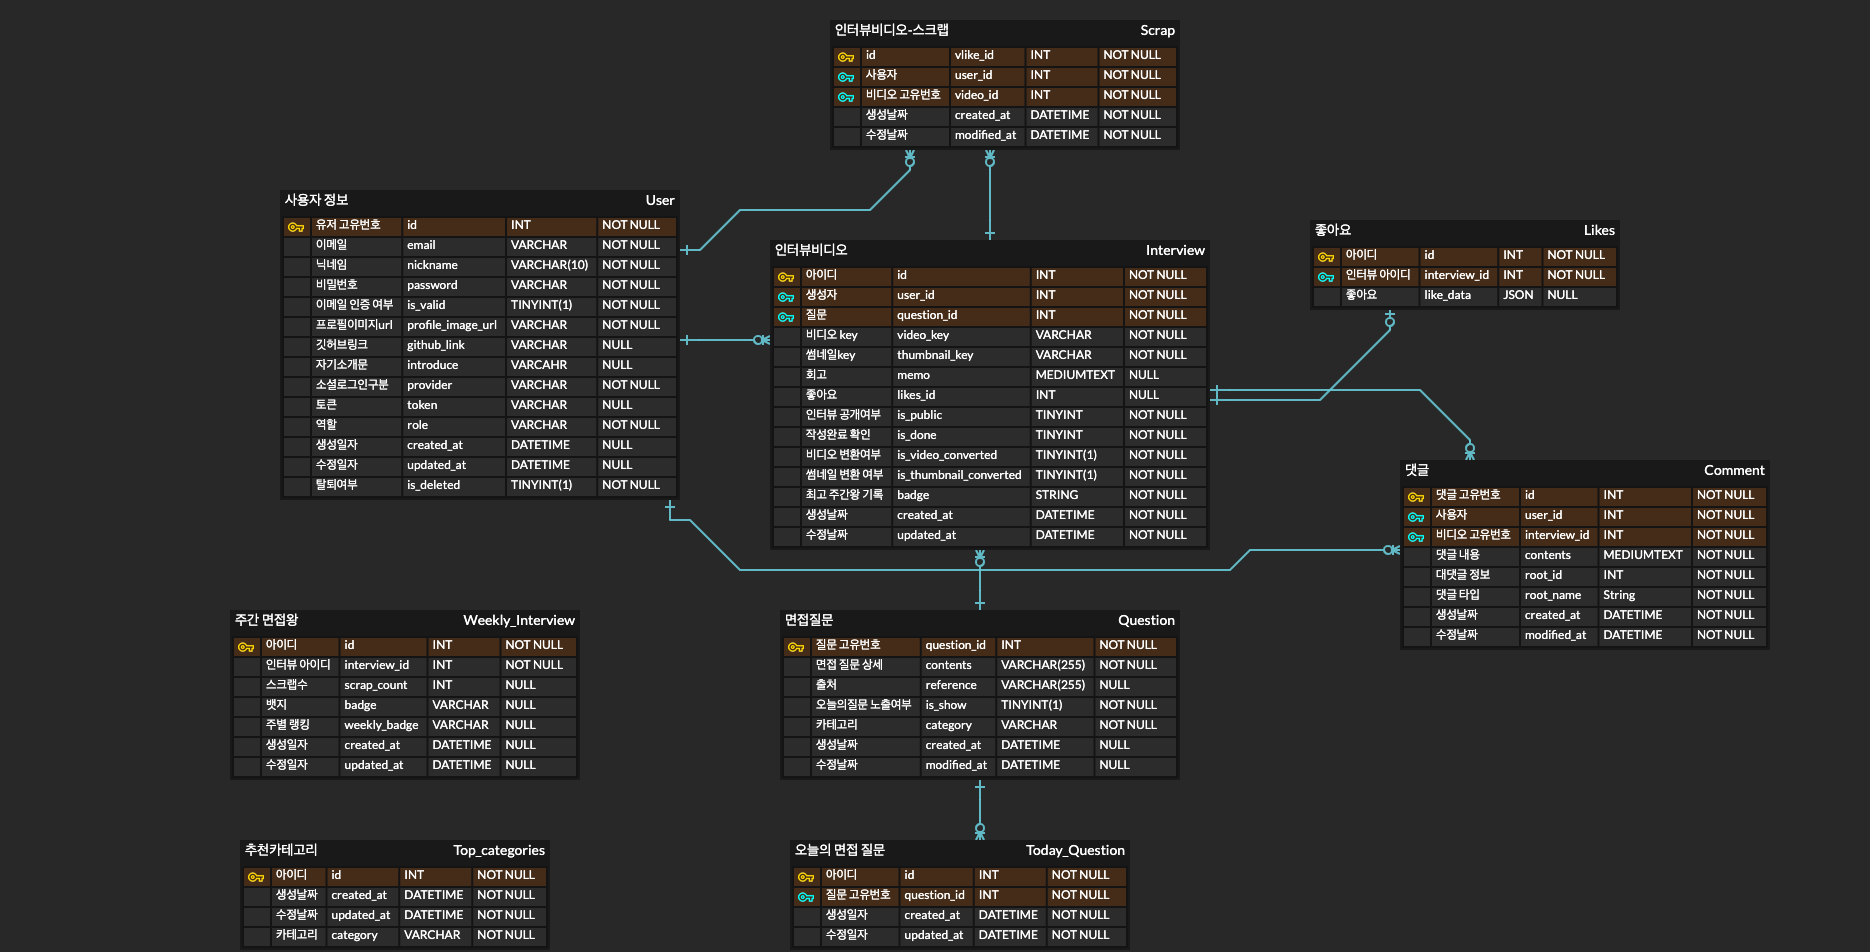This screenshot has width=1870, height=952.
Task: Click VARCHAR(255) type of Question contents row
Action: pos(1043,665)
